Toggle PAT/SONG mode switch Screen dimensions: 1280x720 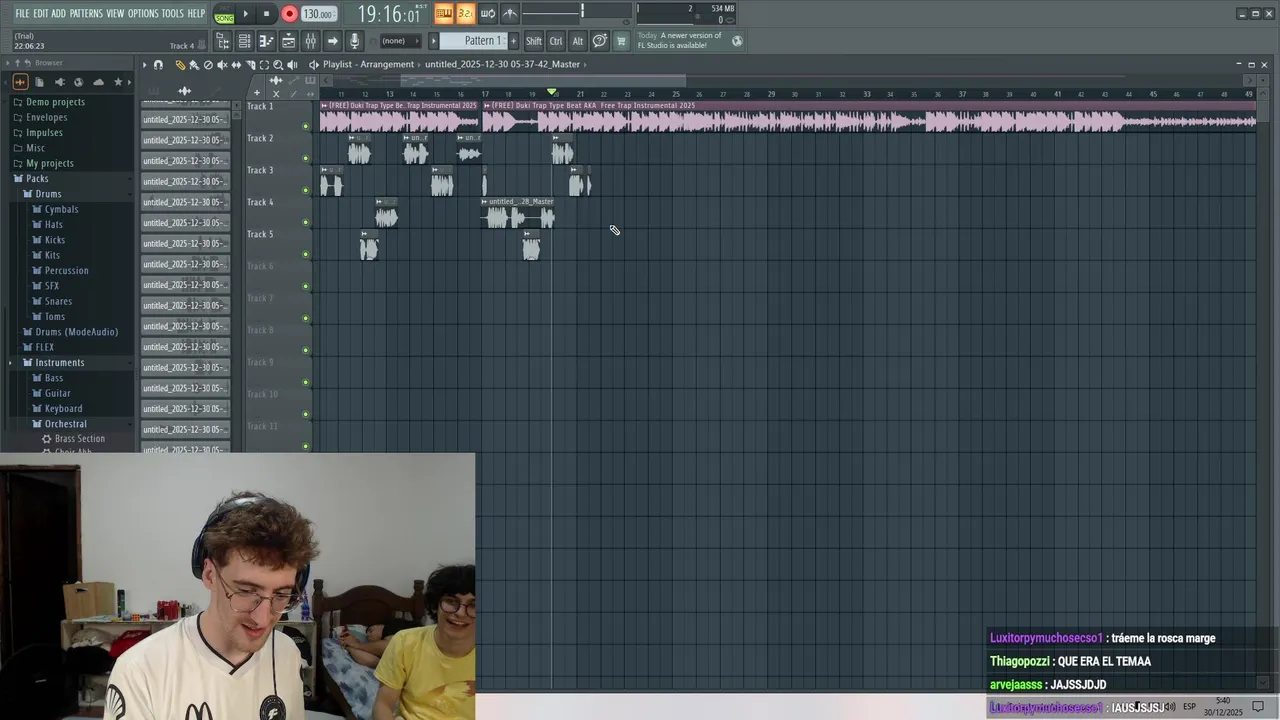coord(224,14)
